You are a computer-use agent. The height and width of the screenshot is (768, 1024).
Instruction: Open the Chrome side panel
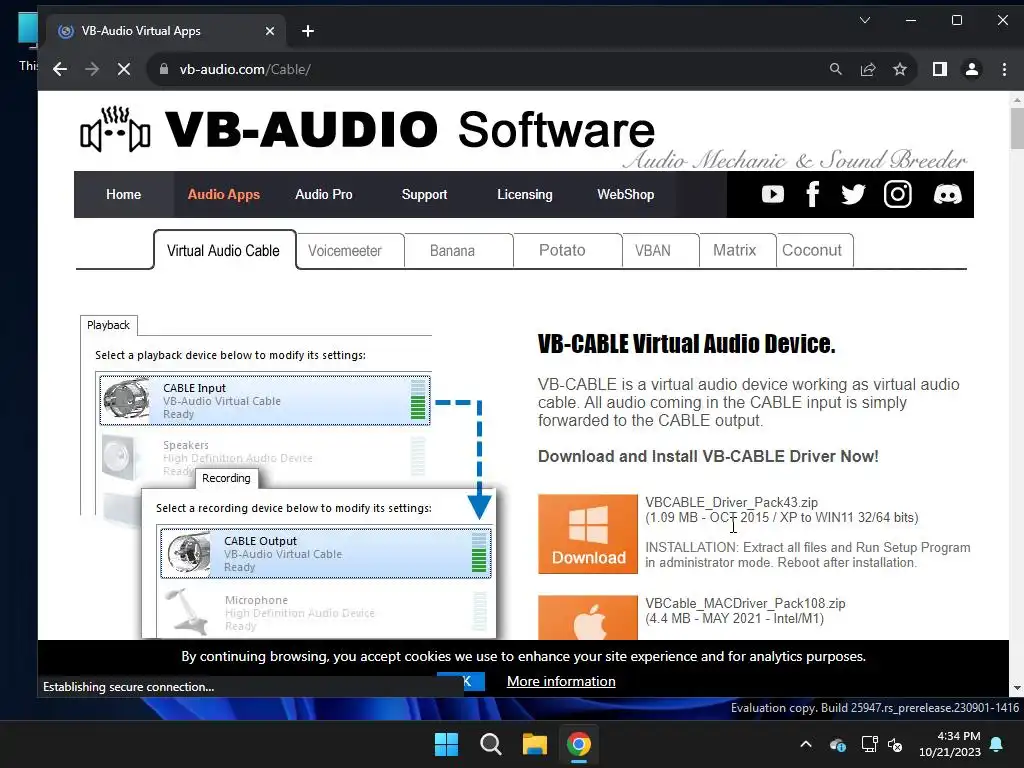(940, 69)
